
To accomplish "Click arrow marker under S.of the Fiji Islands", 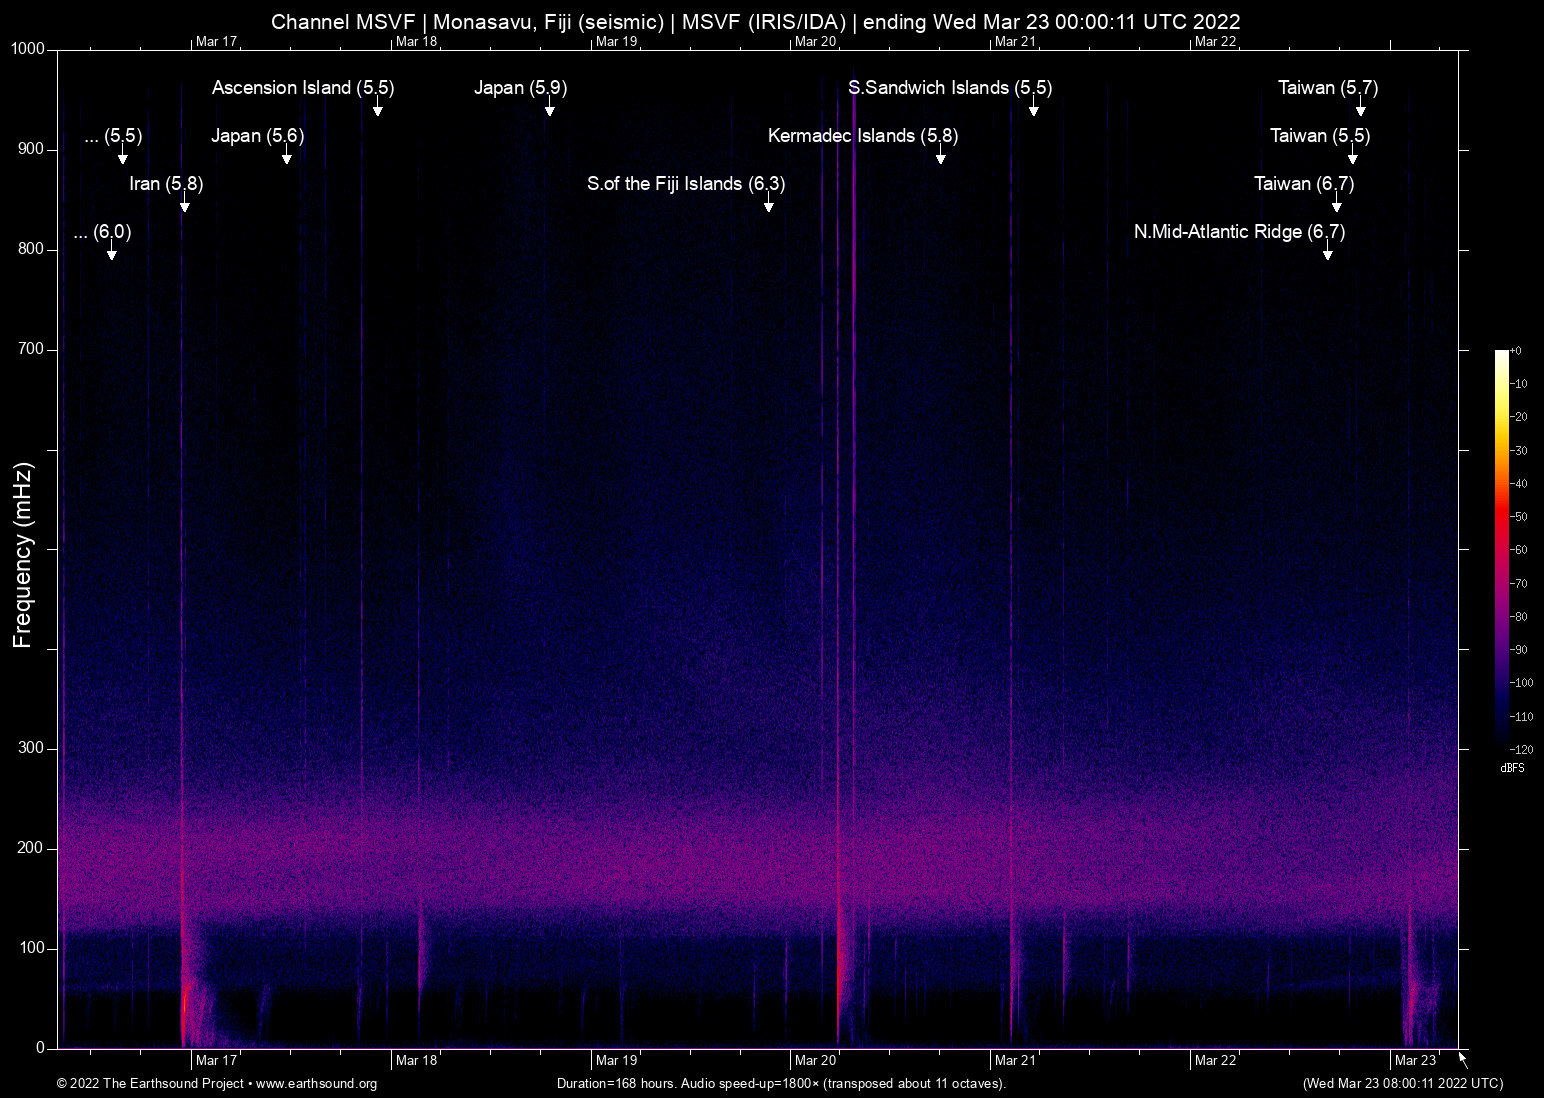I will [x=768, y=205].
